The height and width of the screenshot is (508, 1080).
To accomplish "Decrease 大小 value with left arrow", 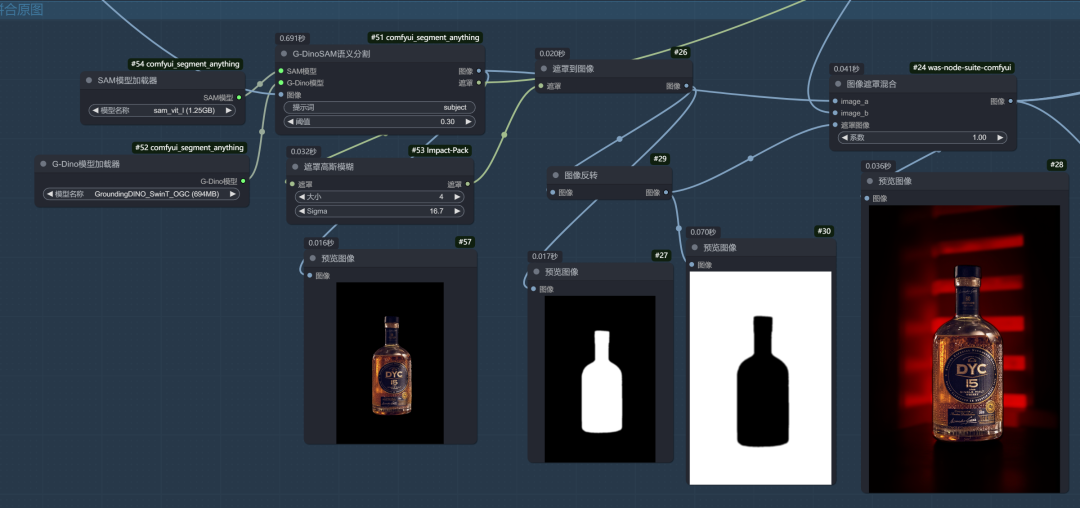I will [x=302, y=198].
